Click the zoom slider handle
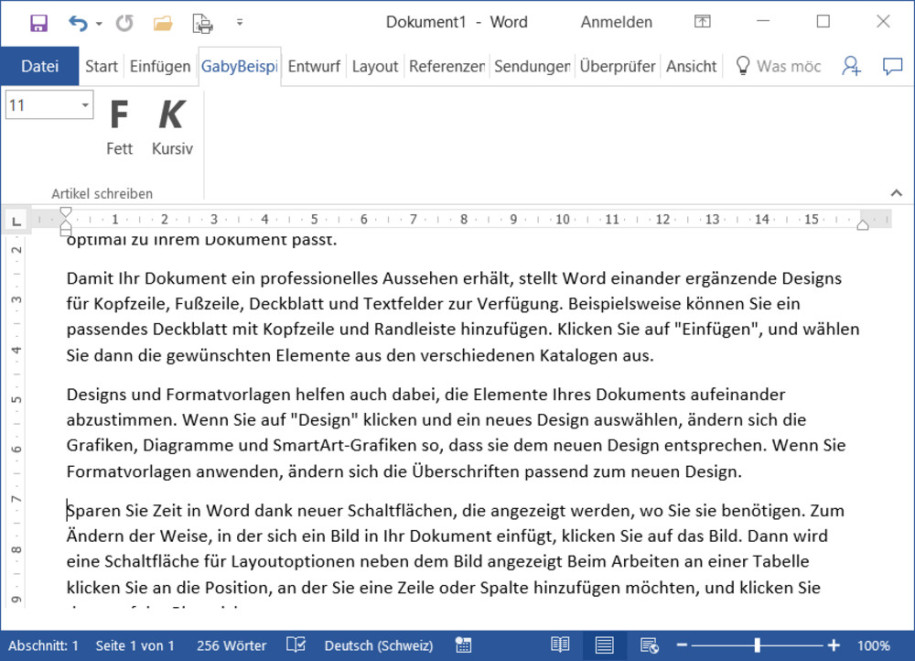915x661 pixels. 757,645
